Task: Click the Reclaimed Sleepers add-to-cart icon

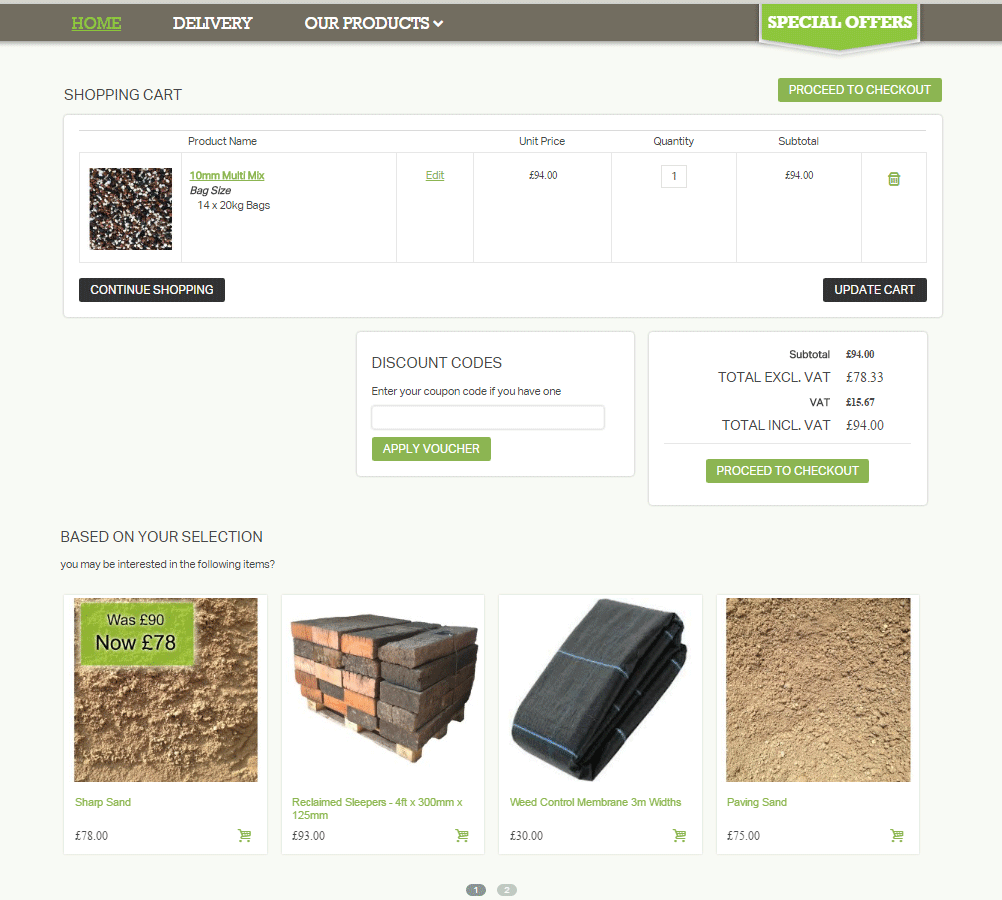Action: (461, 835)
